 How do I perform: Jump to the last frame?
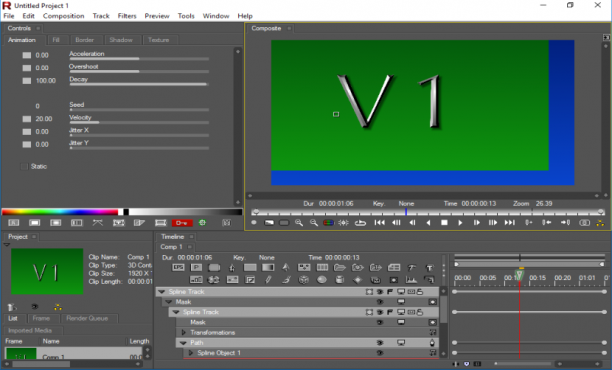(x=509, y=222)
